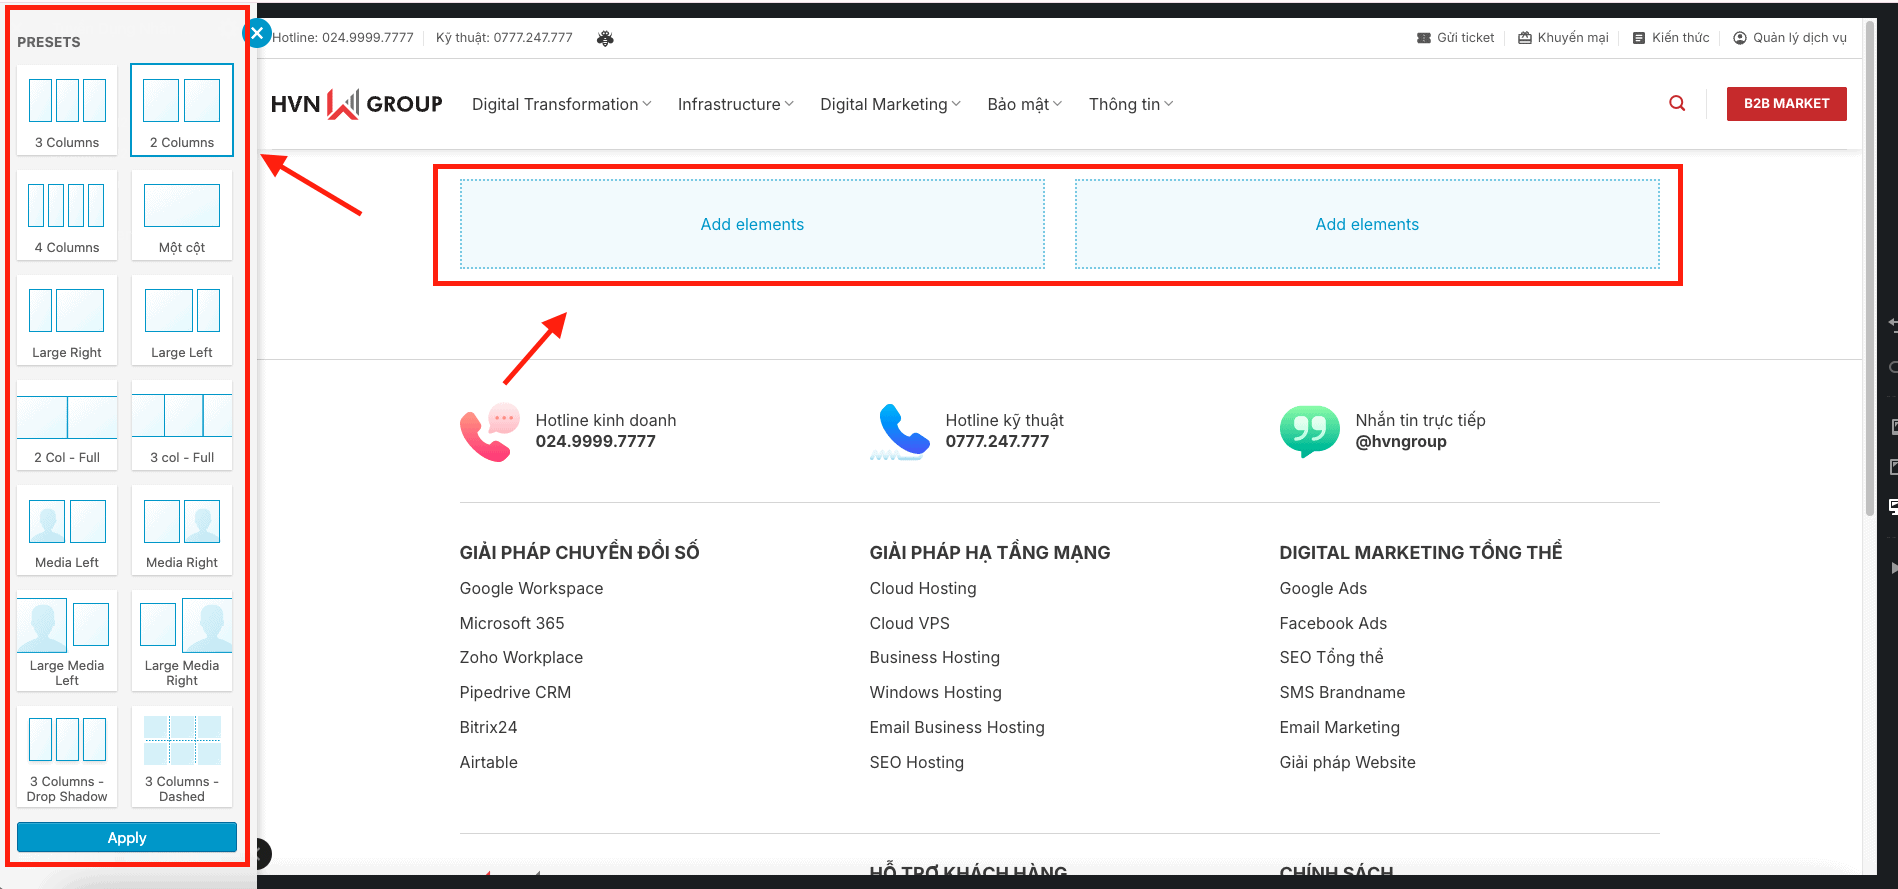Choose the Media Right preset

click(182, 530)
